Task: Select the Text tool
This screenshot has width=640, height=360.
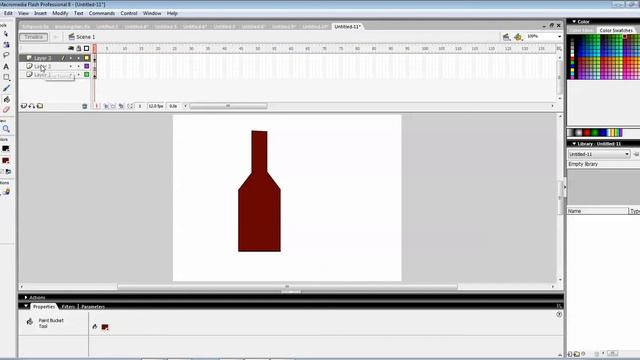Action: tap(6, 66)
